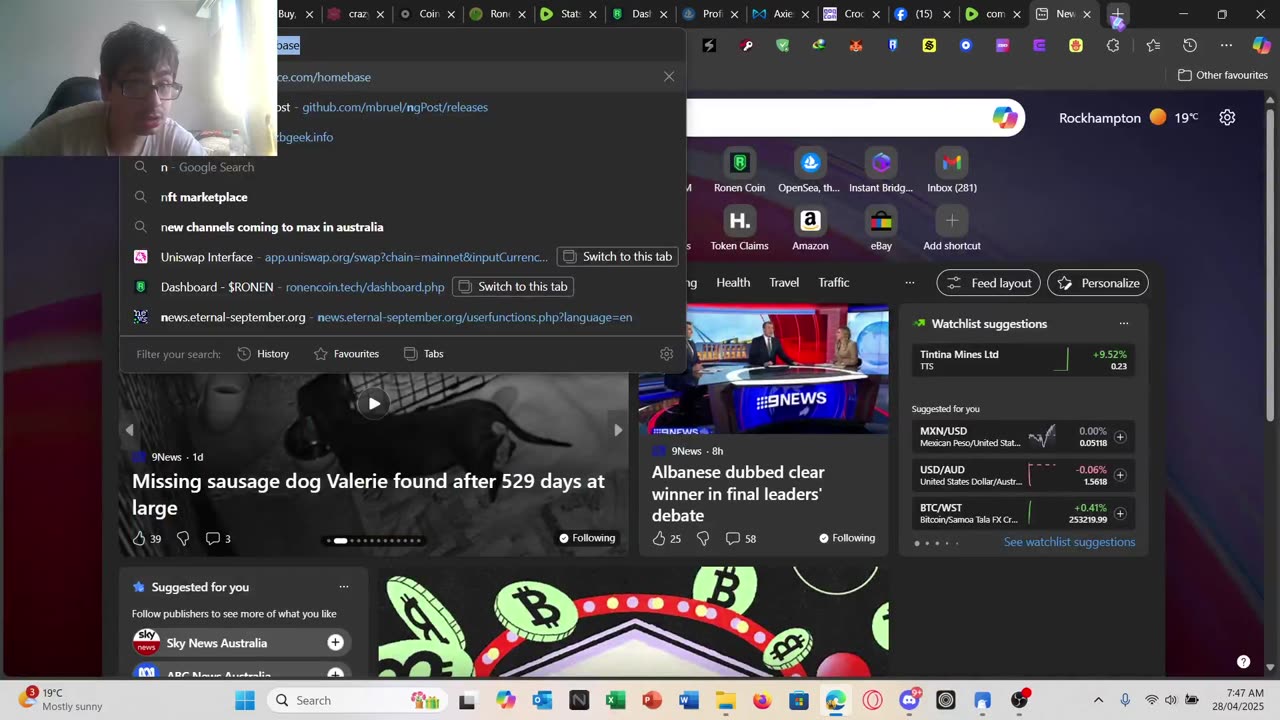Open the Feed layout options
Image resolution: width=1280 pixels, height=720 pixels.
click(x=988, y=283)
